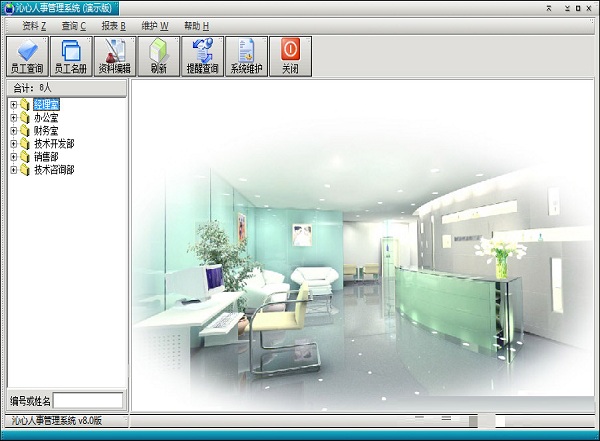Select 技术咨询部 in the department tree

pos(54,170)
